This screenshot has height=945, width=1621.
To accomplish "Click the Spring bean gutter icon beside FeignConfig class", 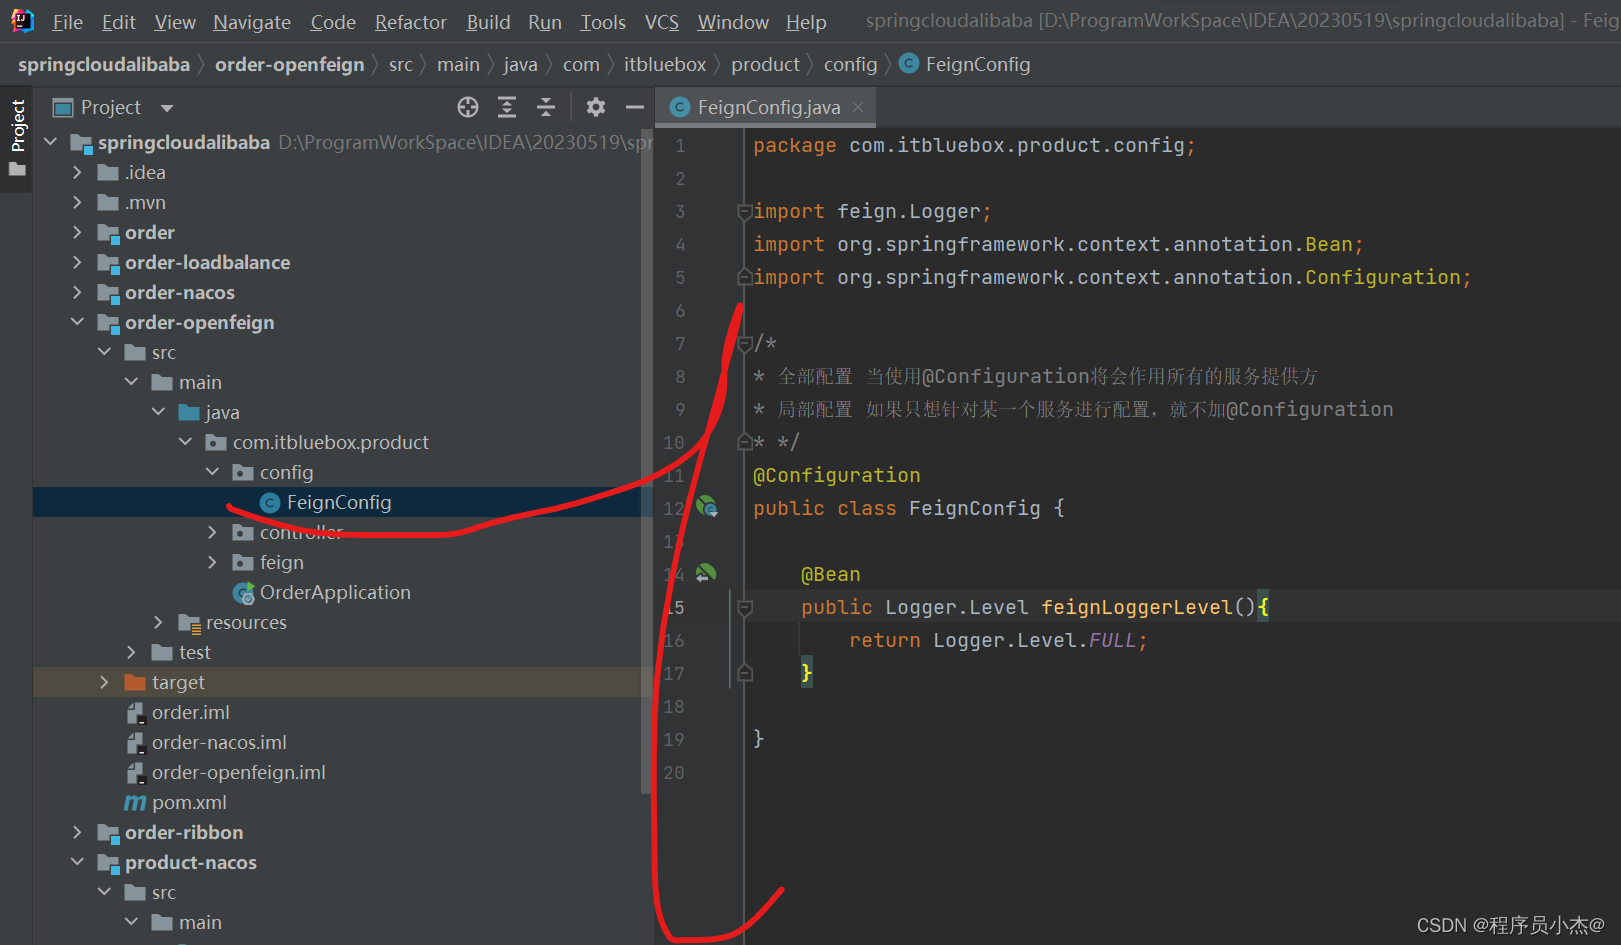I will pyautogui.click(x=707, y=507).
